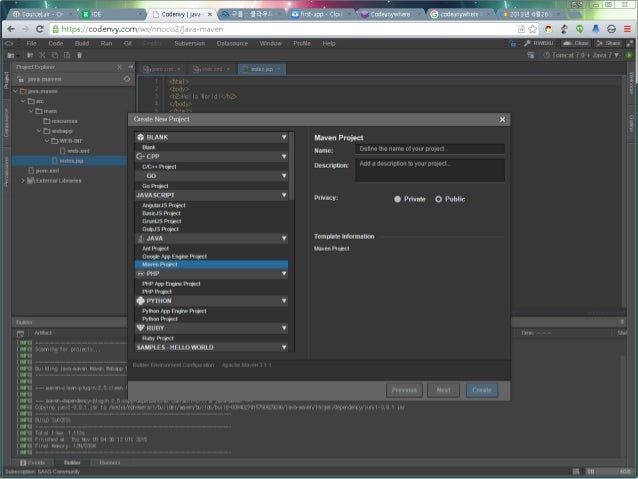Screen dimensions: 638x479
Task: Click the Python category icon
Action: pos(141,300)
